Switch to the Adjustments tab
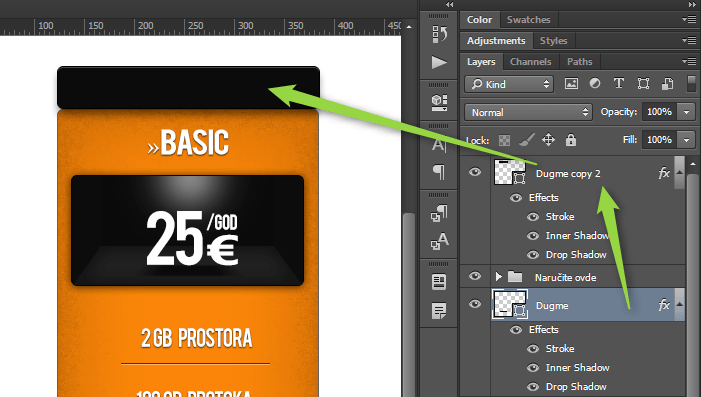Screen dimensions: 701x397 pos(496,41)
